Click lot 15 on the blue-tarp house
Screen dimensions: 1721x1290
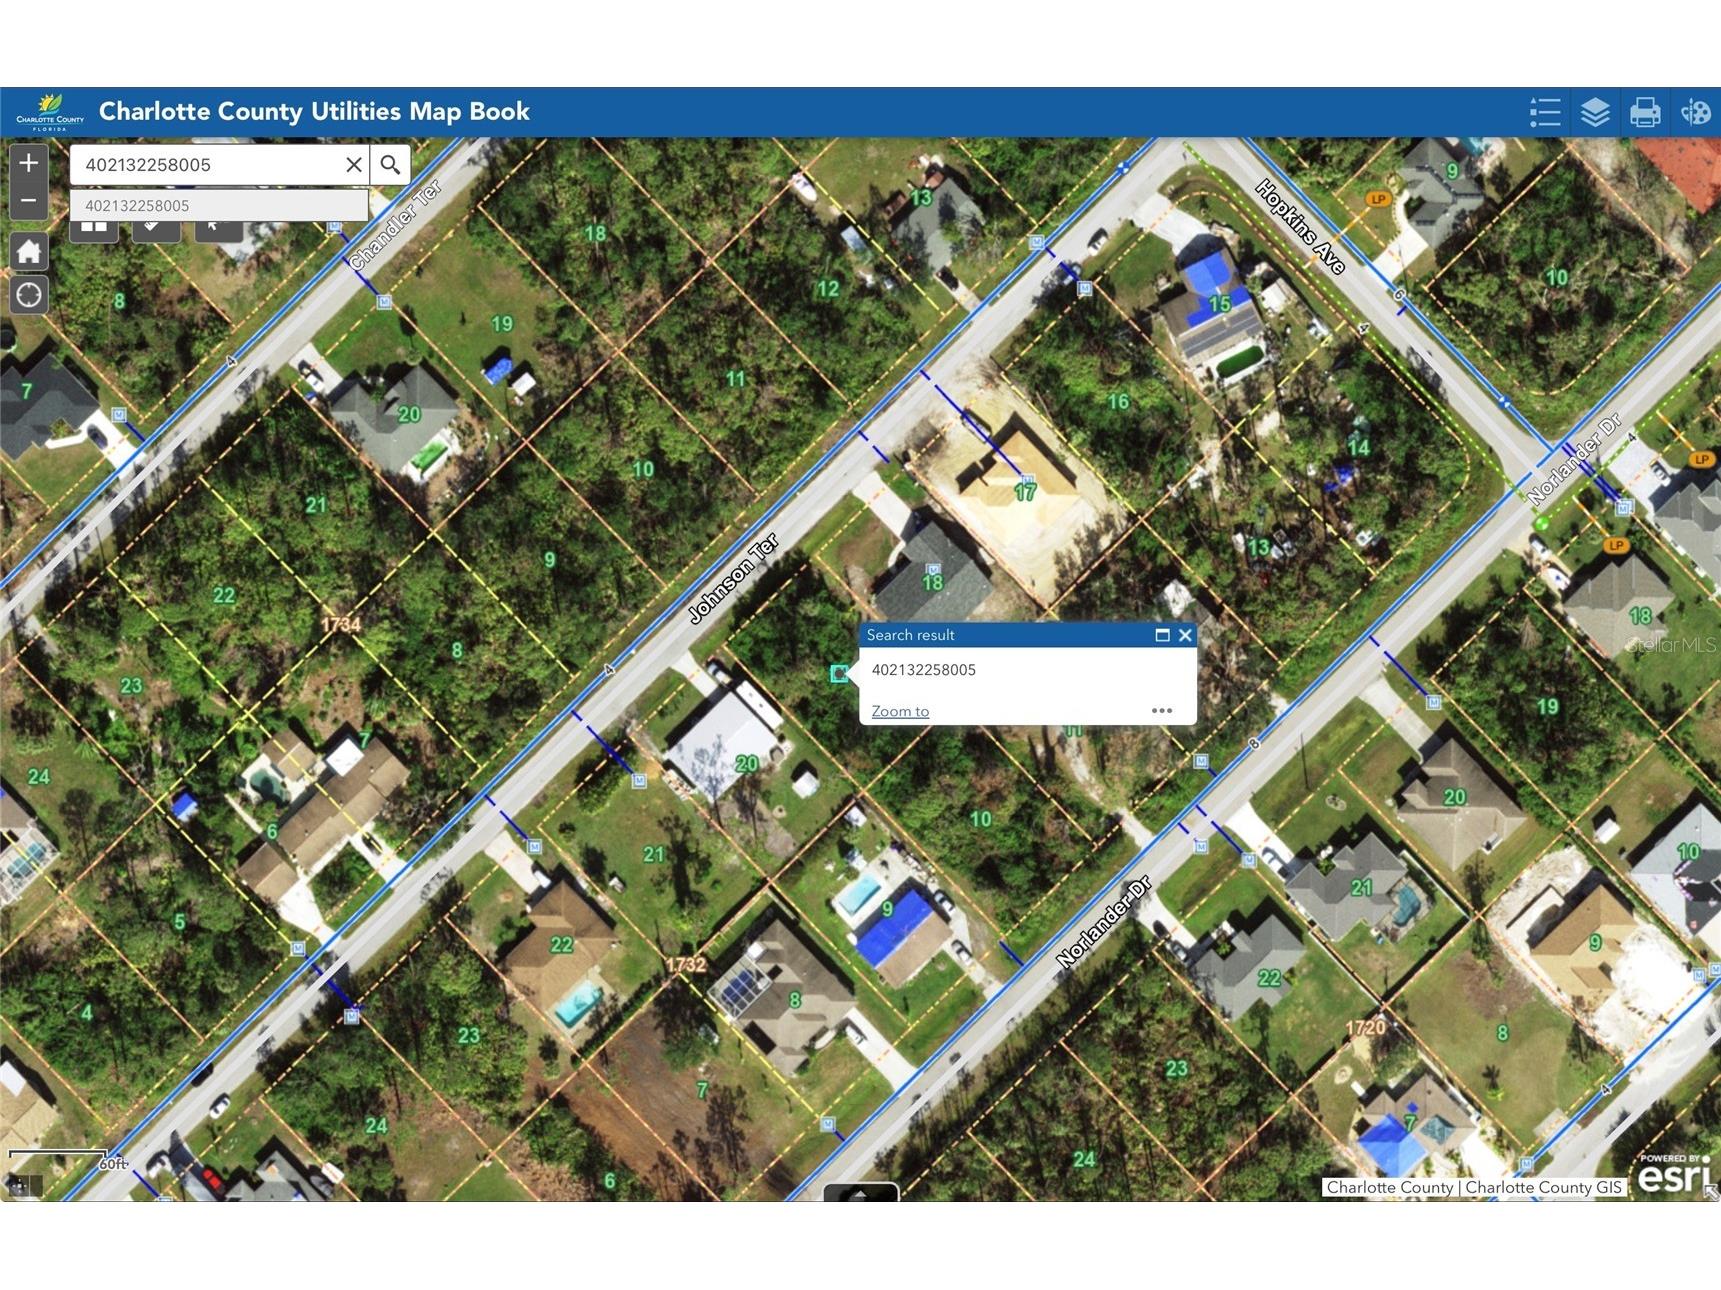tap(1219, 304)
